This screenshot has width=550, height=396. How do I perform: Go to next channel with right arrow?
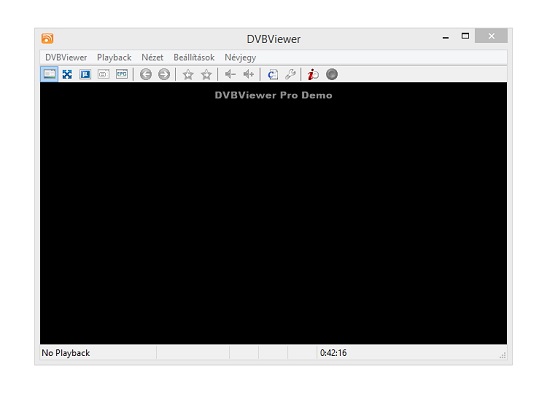164,74
